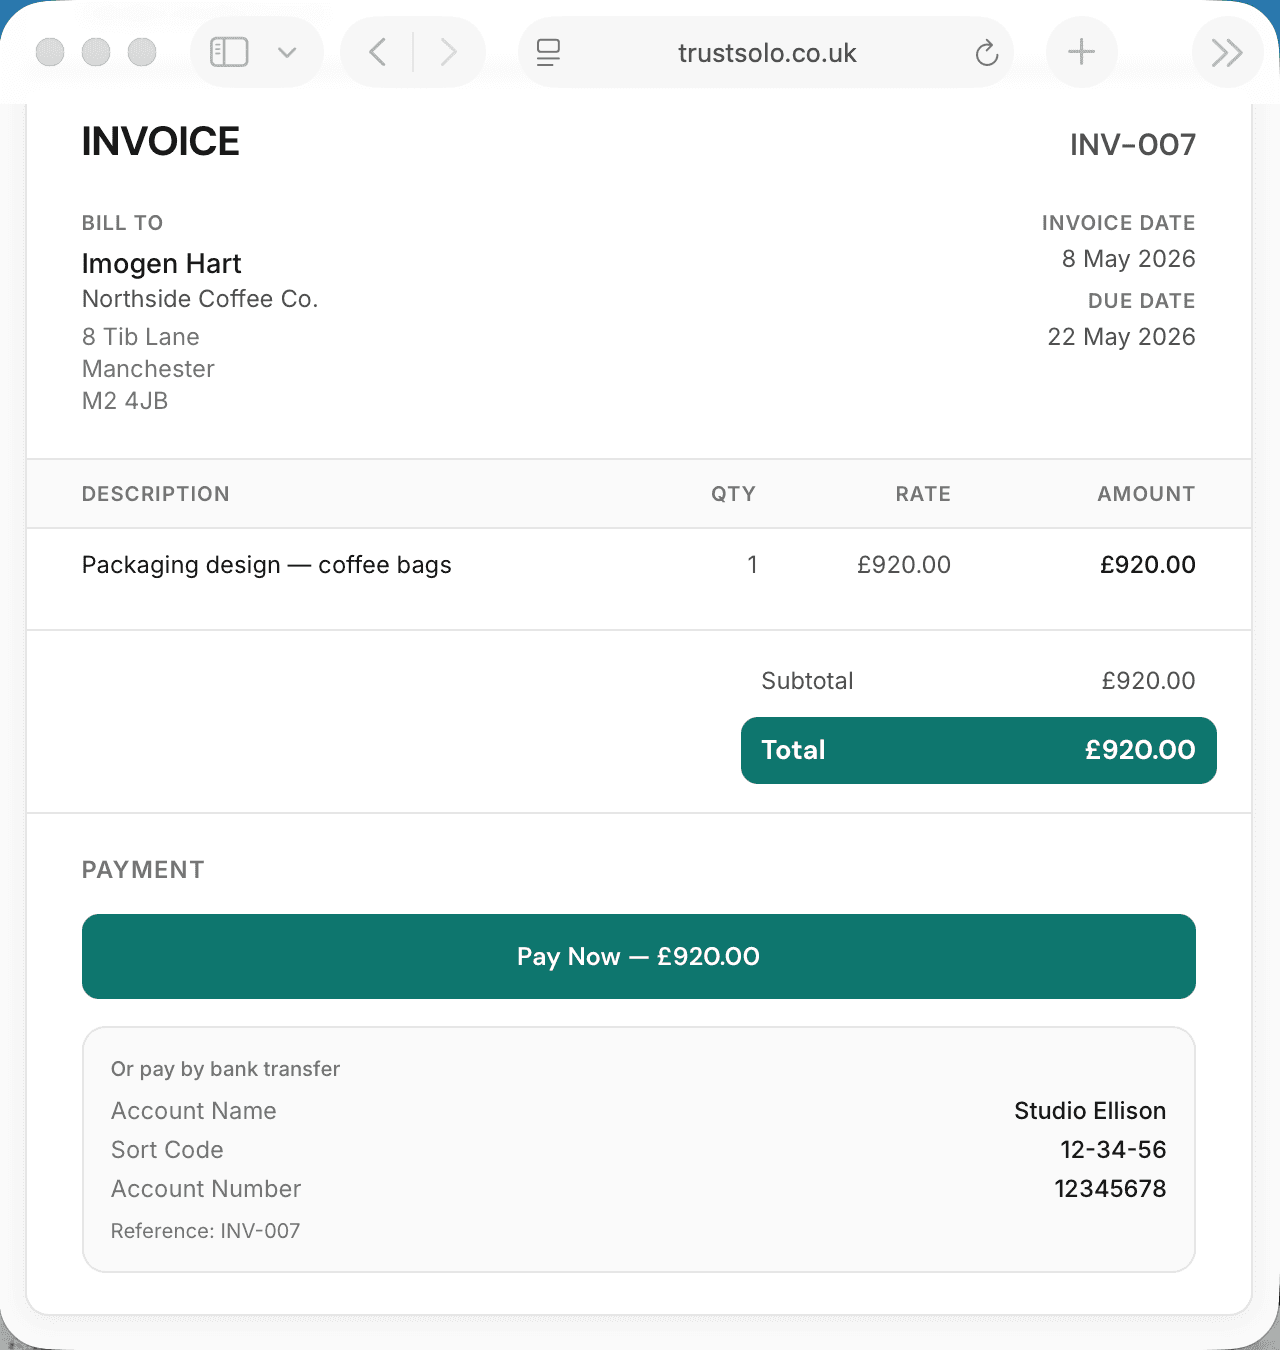Screen dimensions: 1280x1350
Task: Click the AMOUNT column header
Action: click(x=1147, y=494)
